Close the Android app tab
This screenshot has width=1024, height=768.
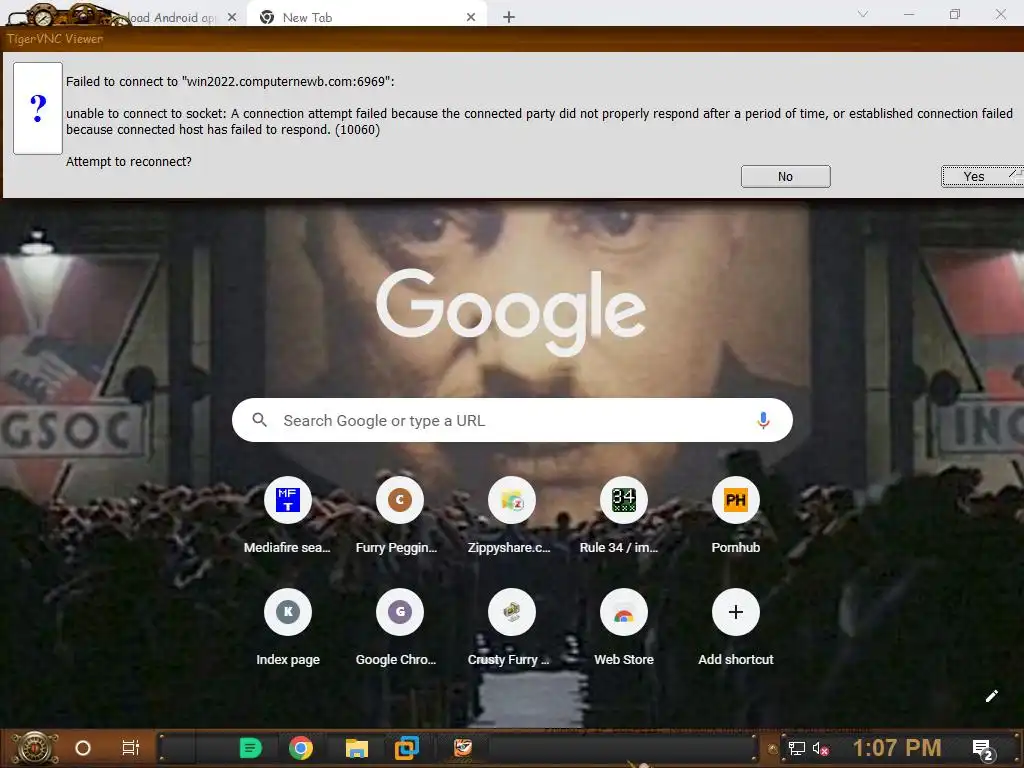click(x=232, y=18)
